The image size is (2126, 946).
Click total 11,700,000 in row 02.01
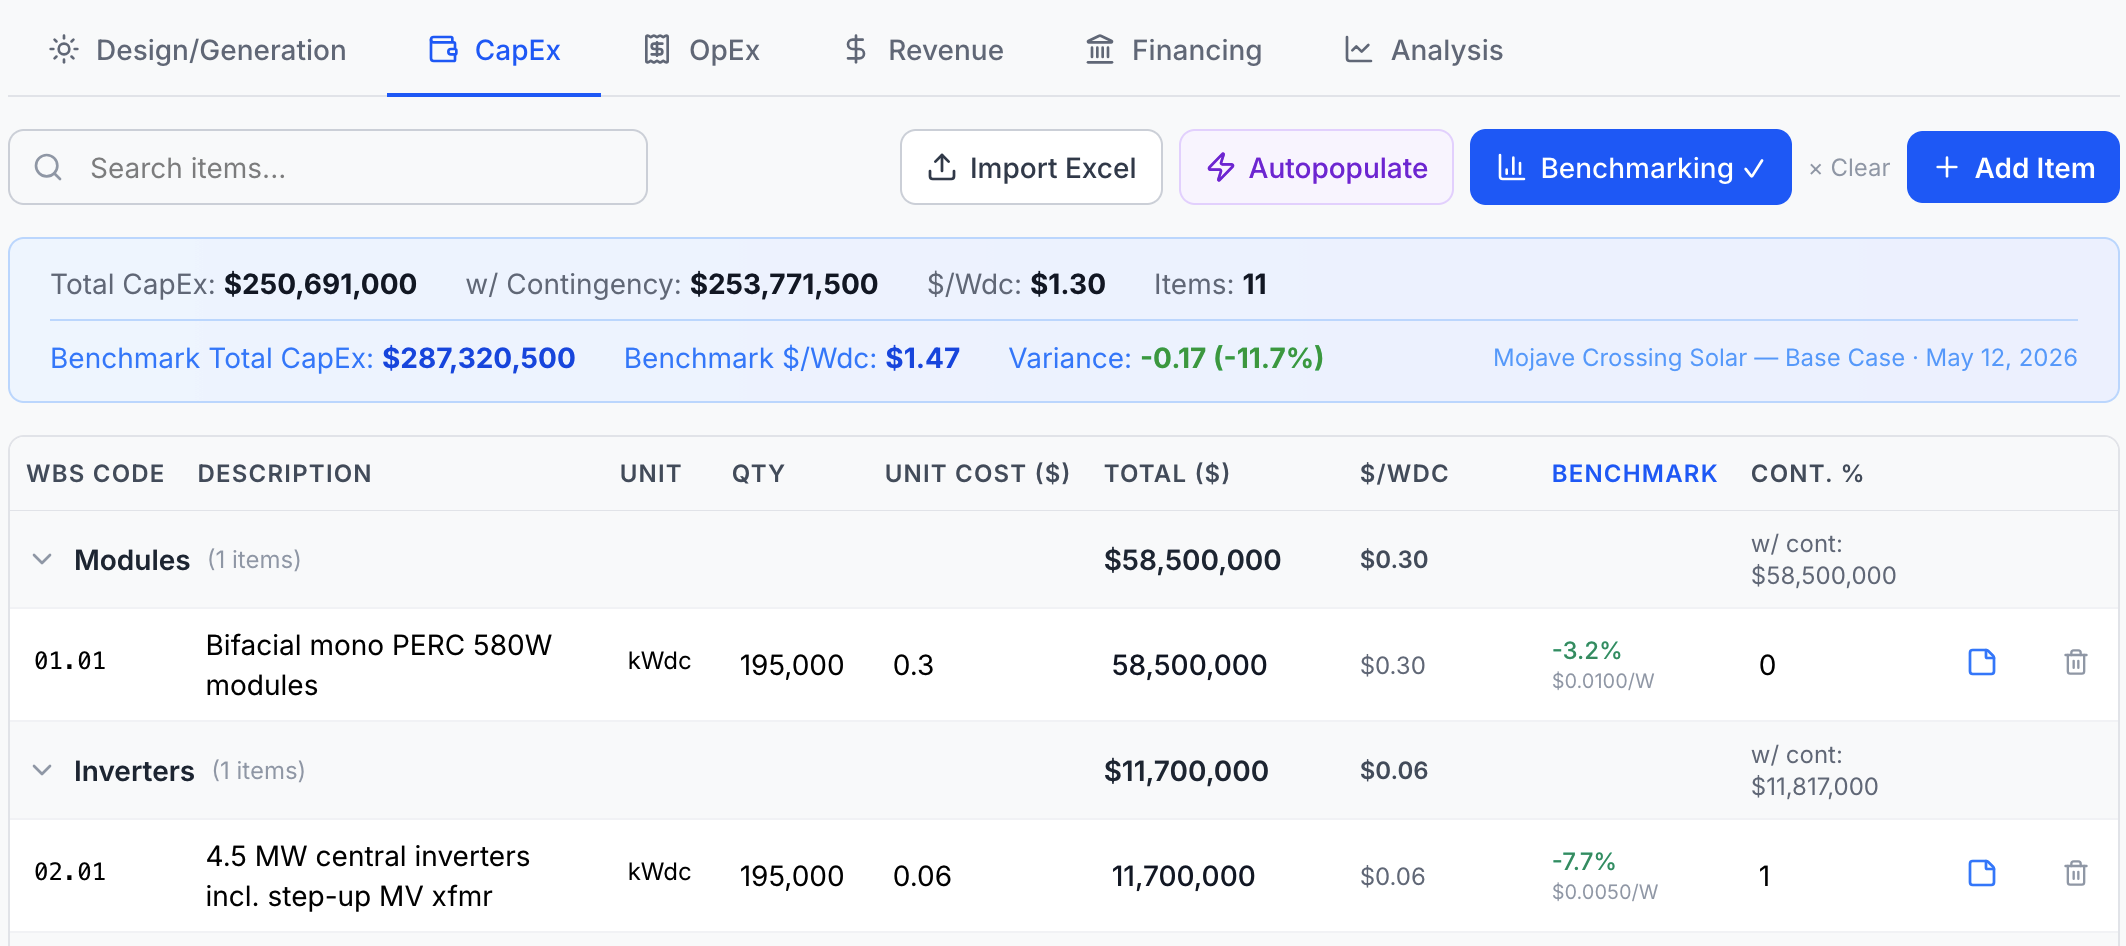pos(1183,876)
